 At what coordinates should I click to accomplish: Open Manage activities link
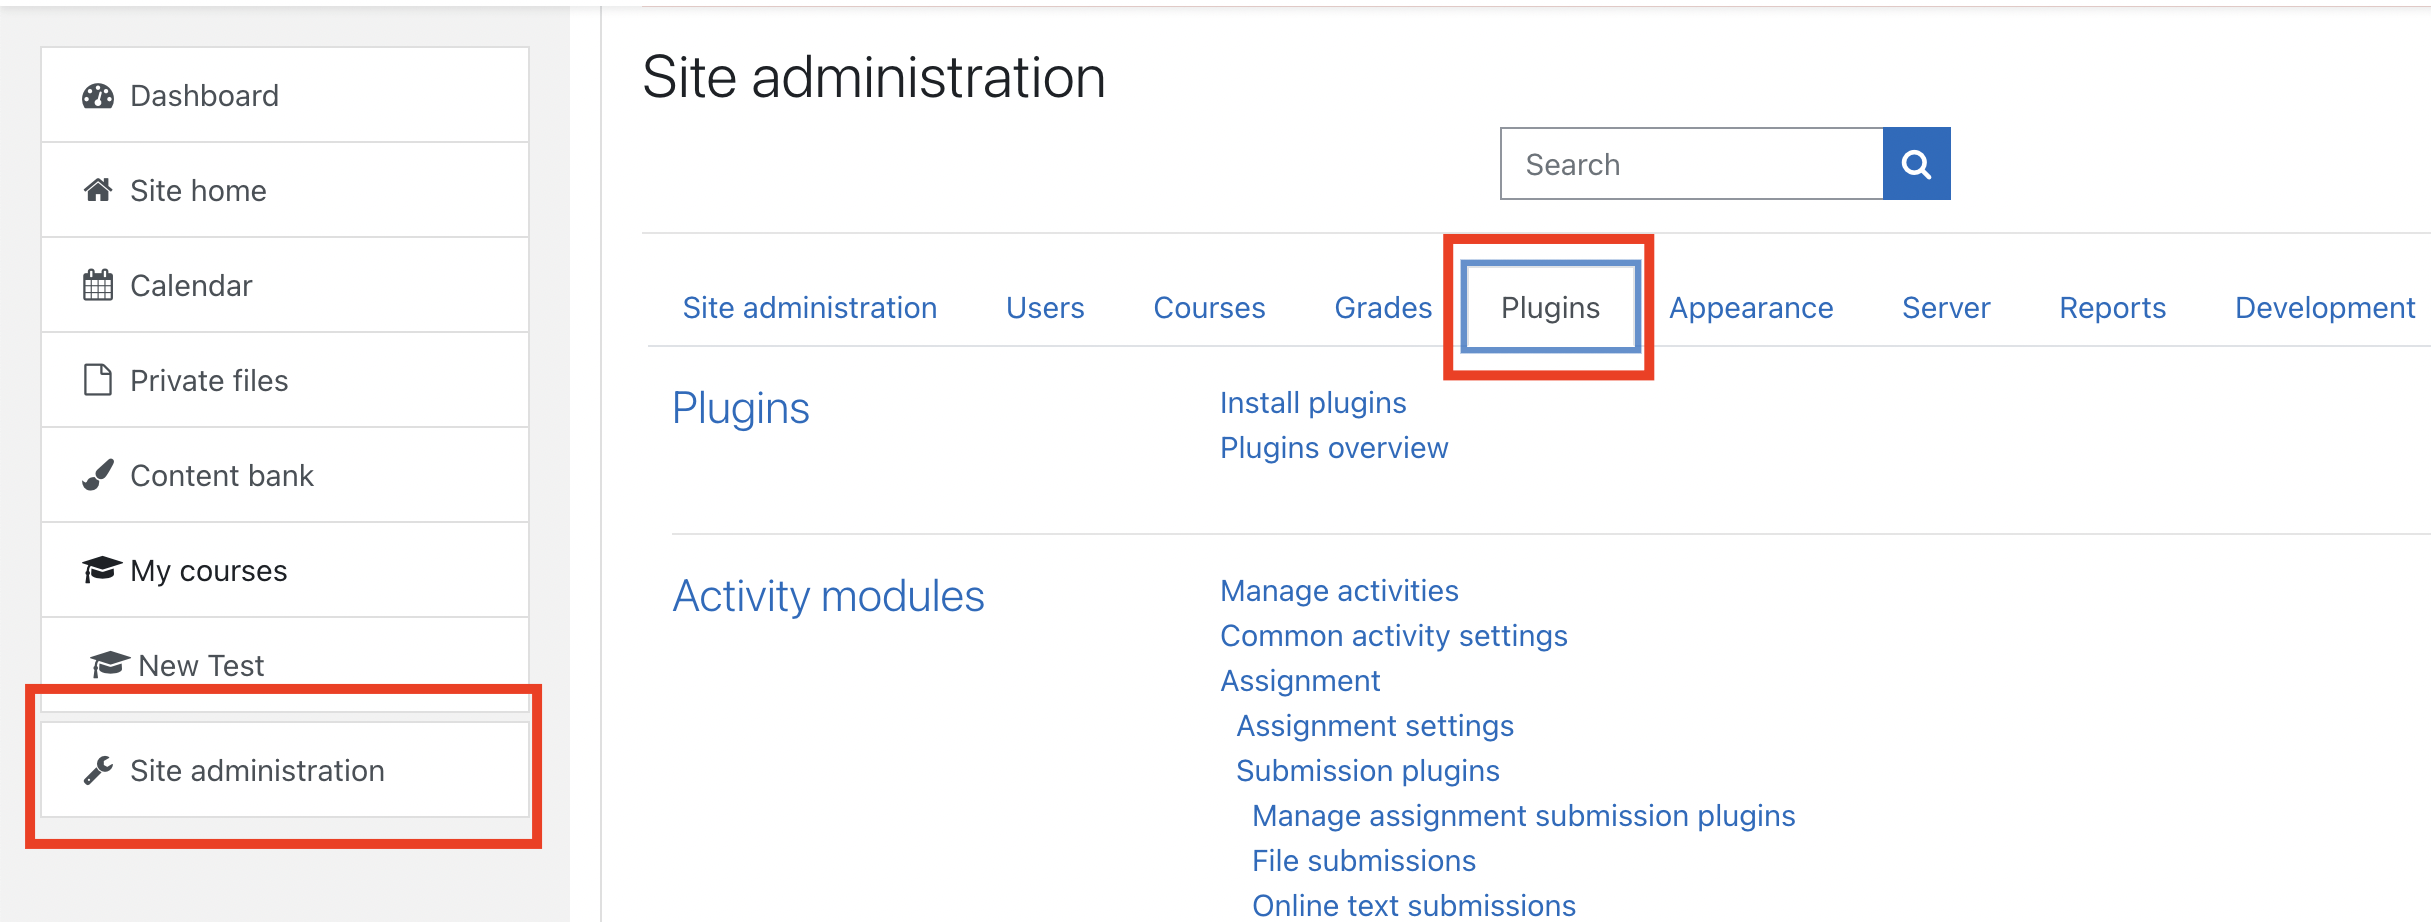1339,591
